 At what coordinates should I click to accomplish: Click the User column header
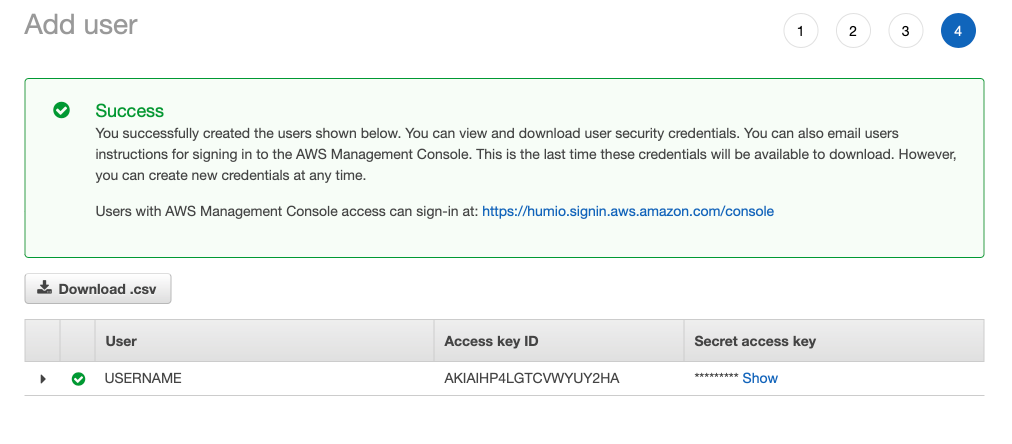121,341
